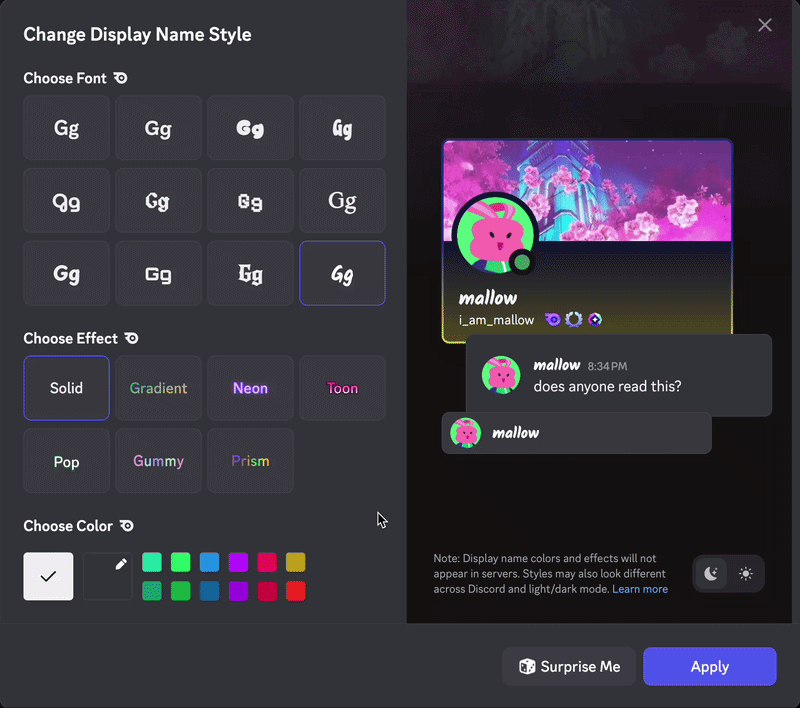Choose the Neon effect
The image size is (800, 708).
tap(250, 388)
